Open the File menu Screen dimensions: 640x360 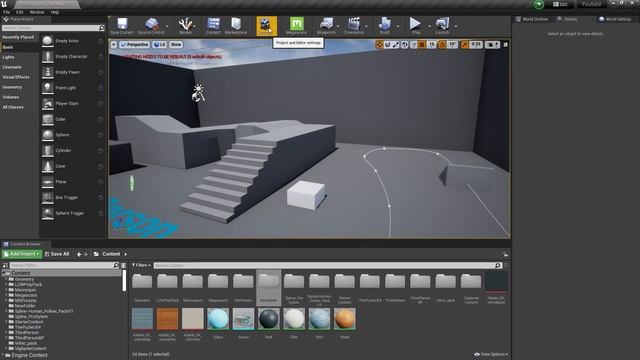(x=7, y=12)
